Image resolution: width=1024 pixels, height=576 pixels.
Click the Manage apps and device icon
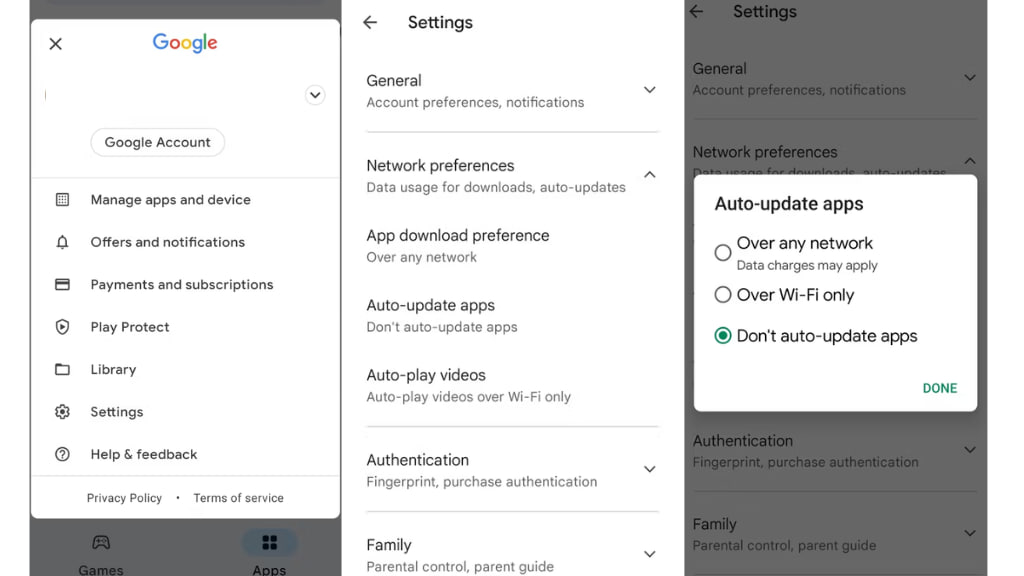[62, 200]
